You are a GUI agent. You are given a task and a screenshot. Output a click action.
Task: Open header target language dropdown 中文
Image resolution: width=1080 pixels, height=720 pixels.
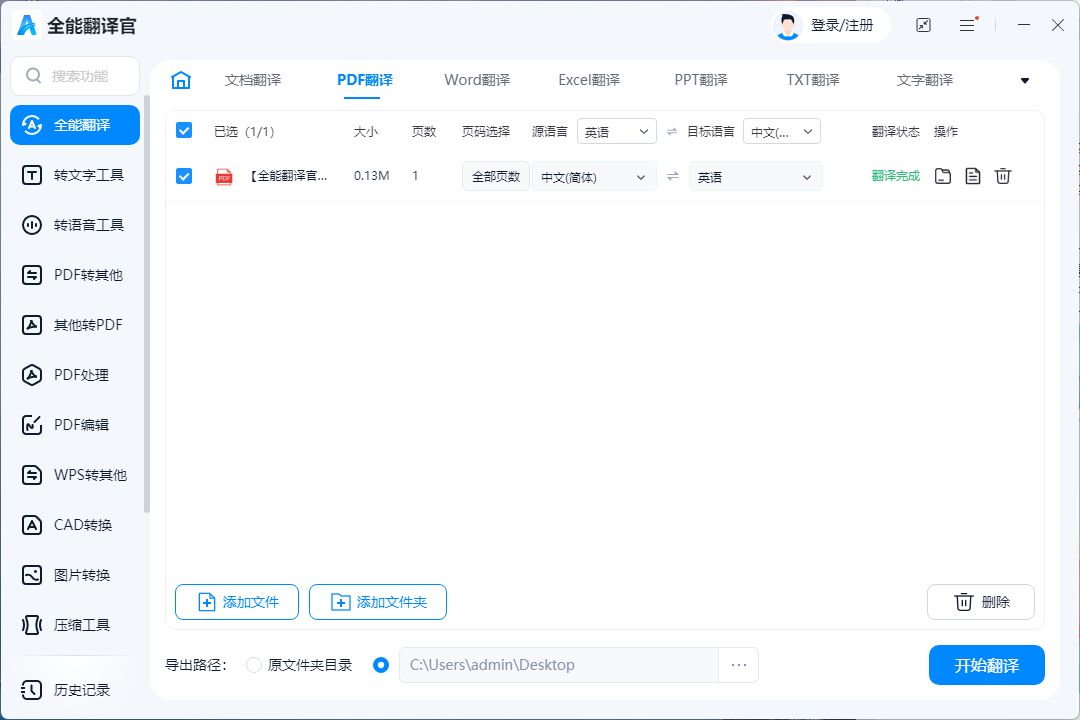[x=782, y=131]
